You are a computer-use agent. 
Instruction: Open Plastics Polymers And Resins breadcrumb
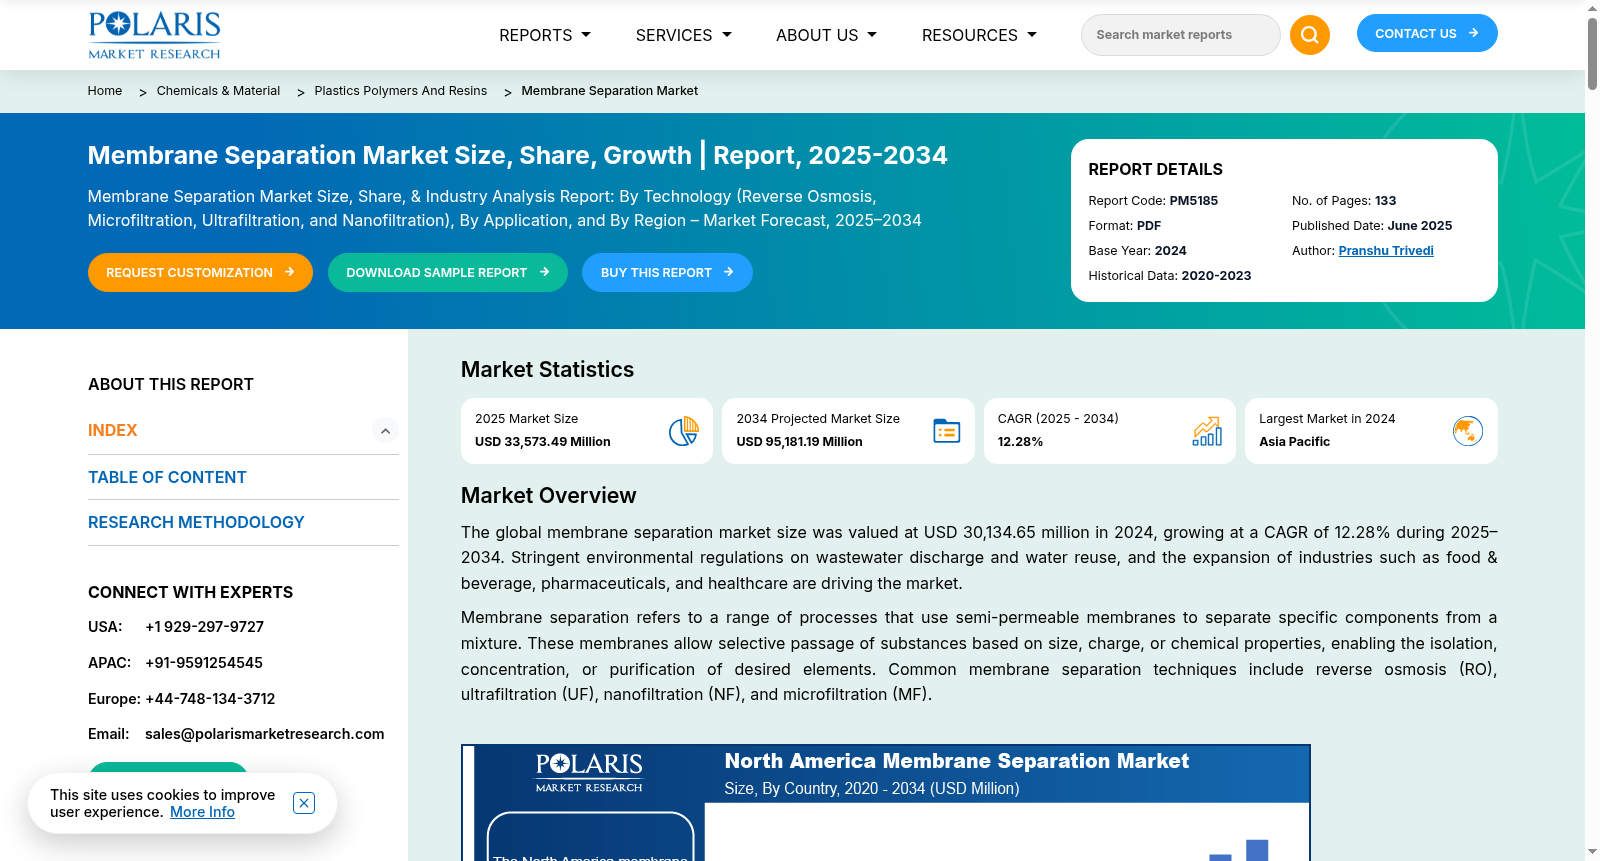(401, 91)
